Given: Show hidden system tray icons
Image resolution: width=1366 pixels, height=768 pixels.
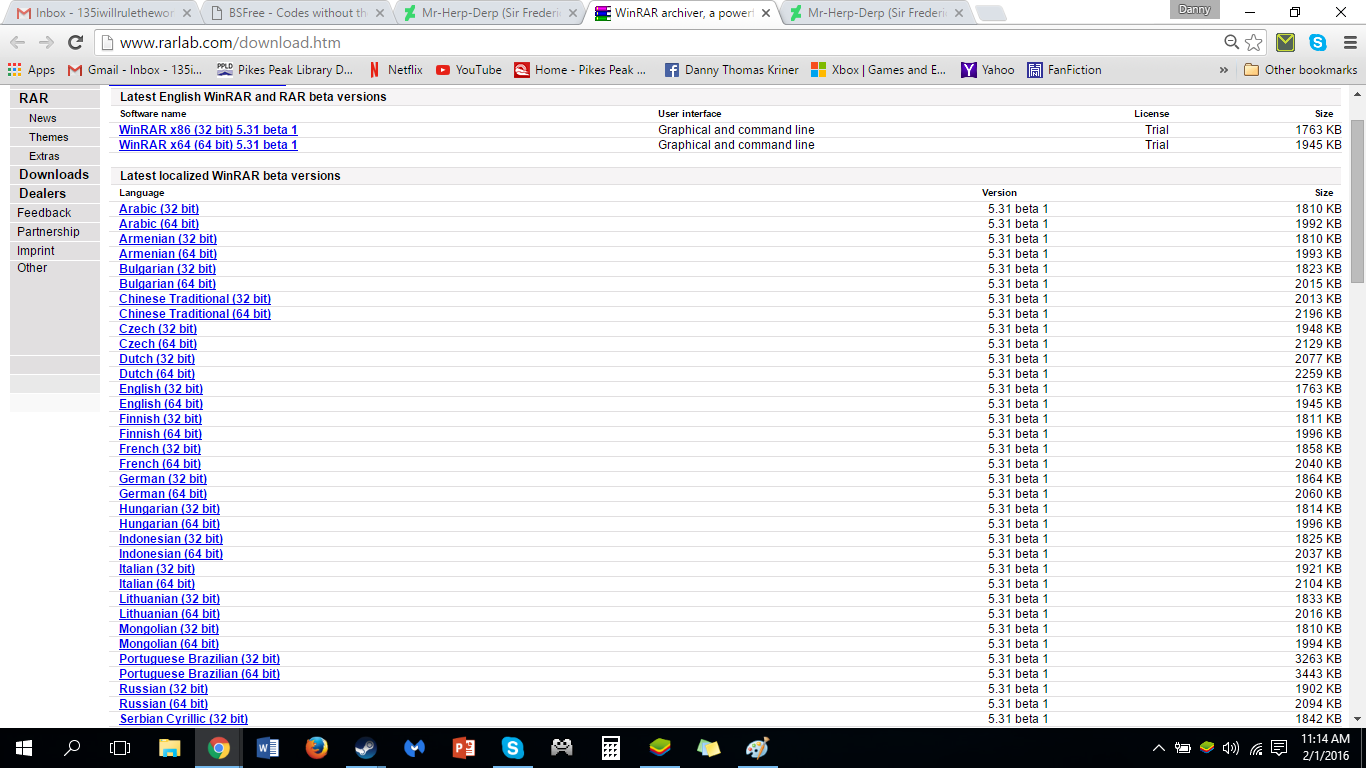Looking at the screenshot, I should coord(1159,748).
